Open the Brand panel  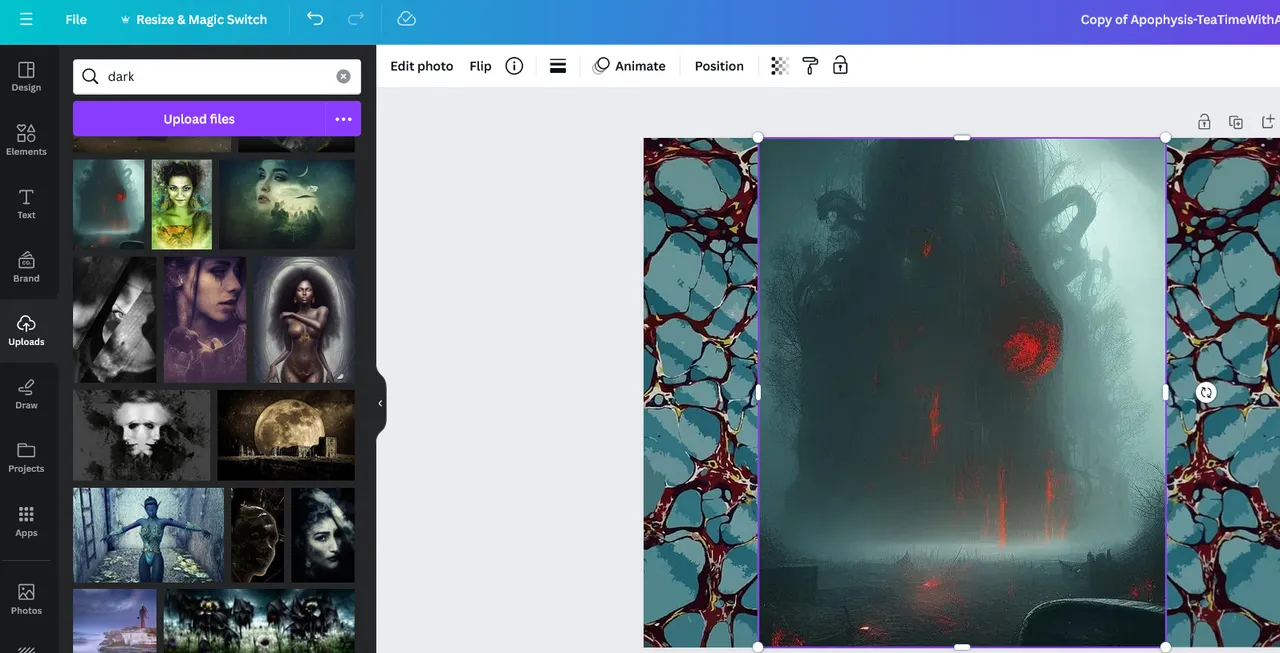(x=27, y=267)
